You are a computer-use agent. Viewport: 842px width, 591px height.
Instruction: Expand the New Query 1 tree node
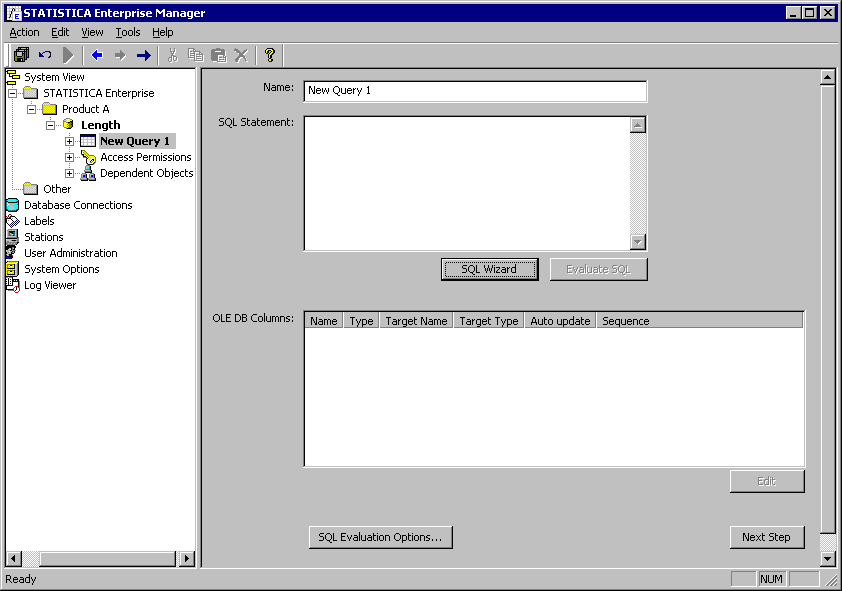[69, 141]
